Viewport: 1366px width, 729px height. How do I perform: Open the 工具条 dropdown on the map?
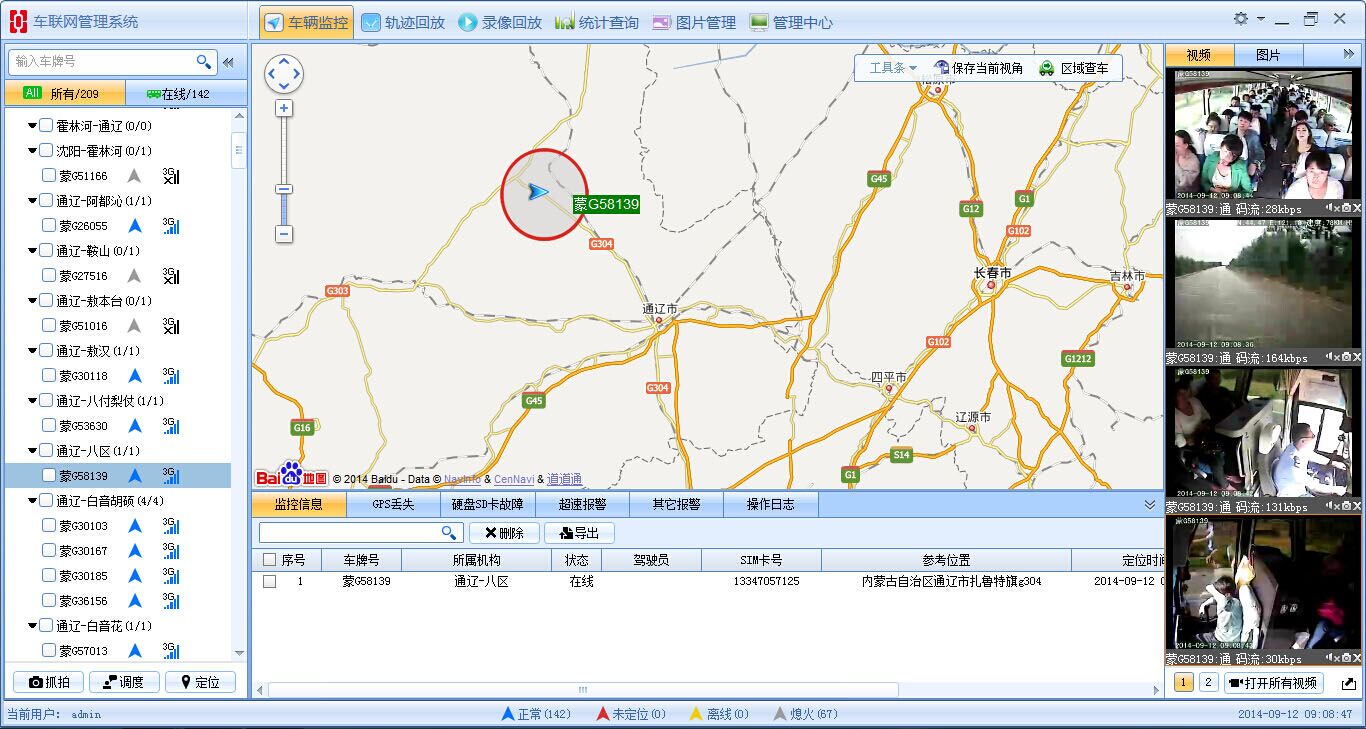(x=892, y=68)
